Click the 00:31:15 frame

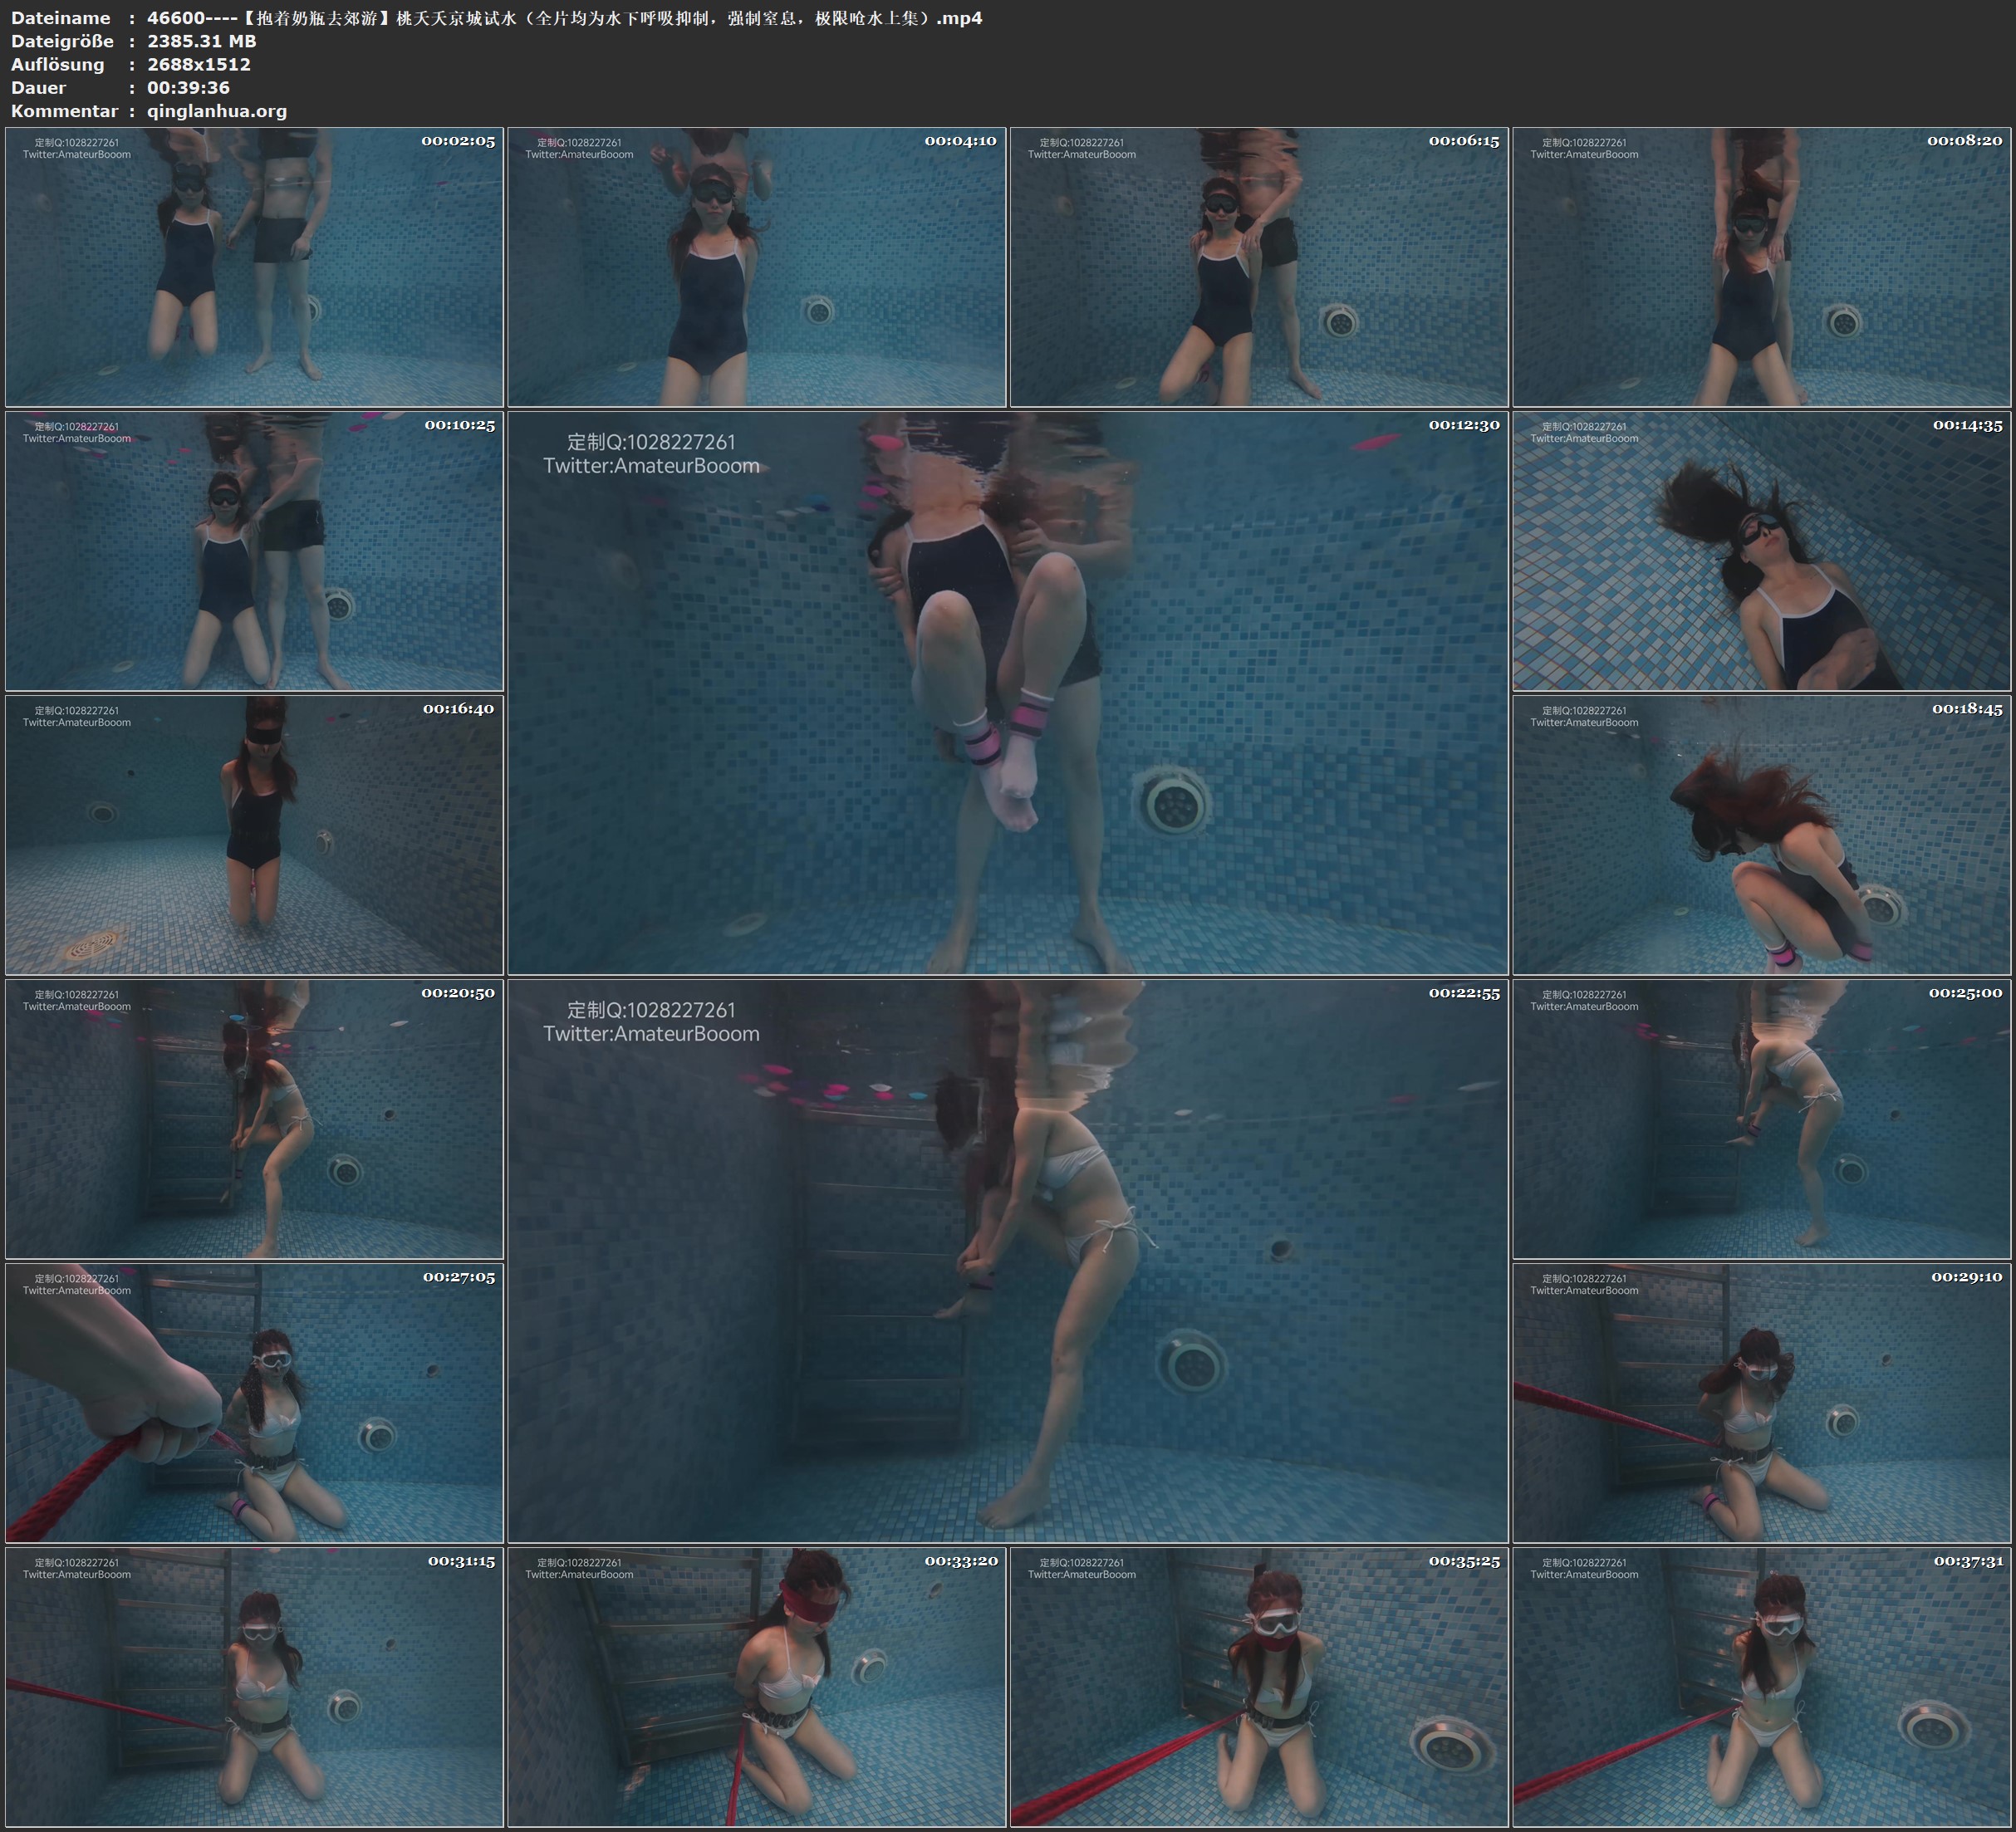(254, 1687)
